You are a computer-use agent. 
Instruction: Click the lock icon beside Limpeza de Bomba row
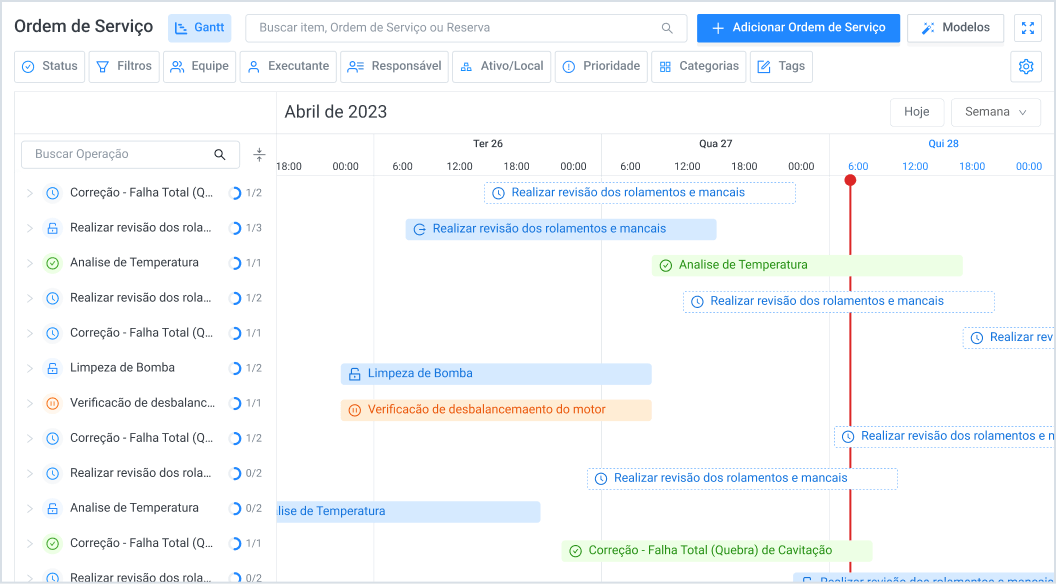(x=53, y=368)
